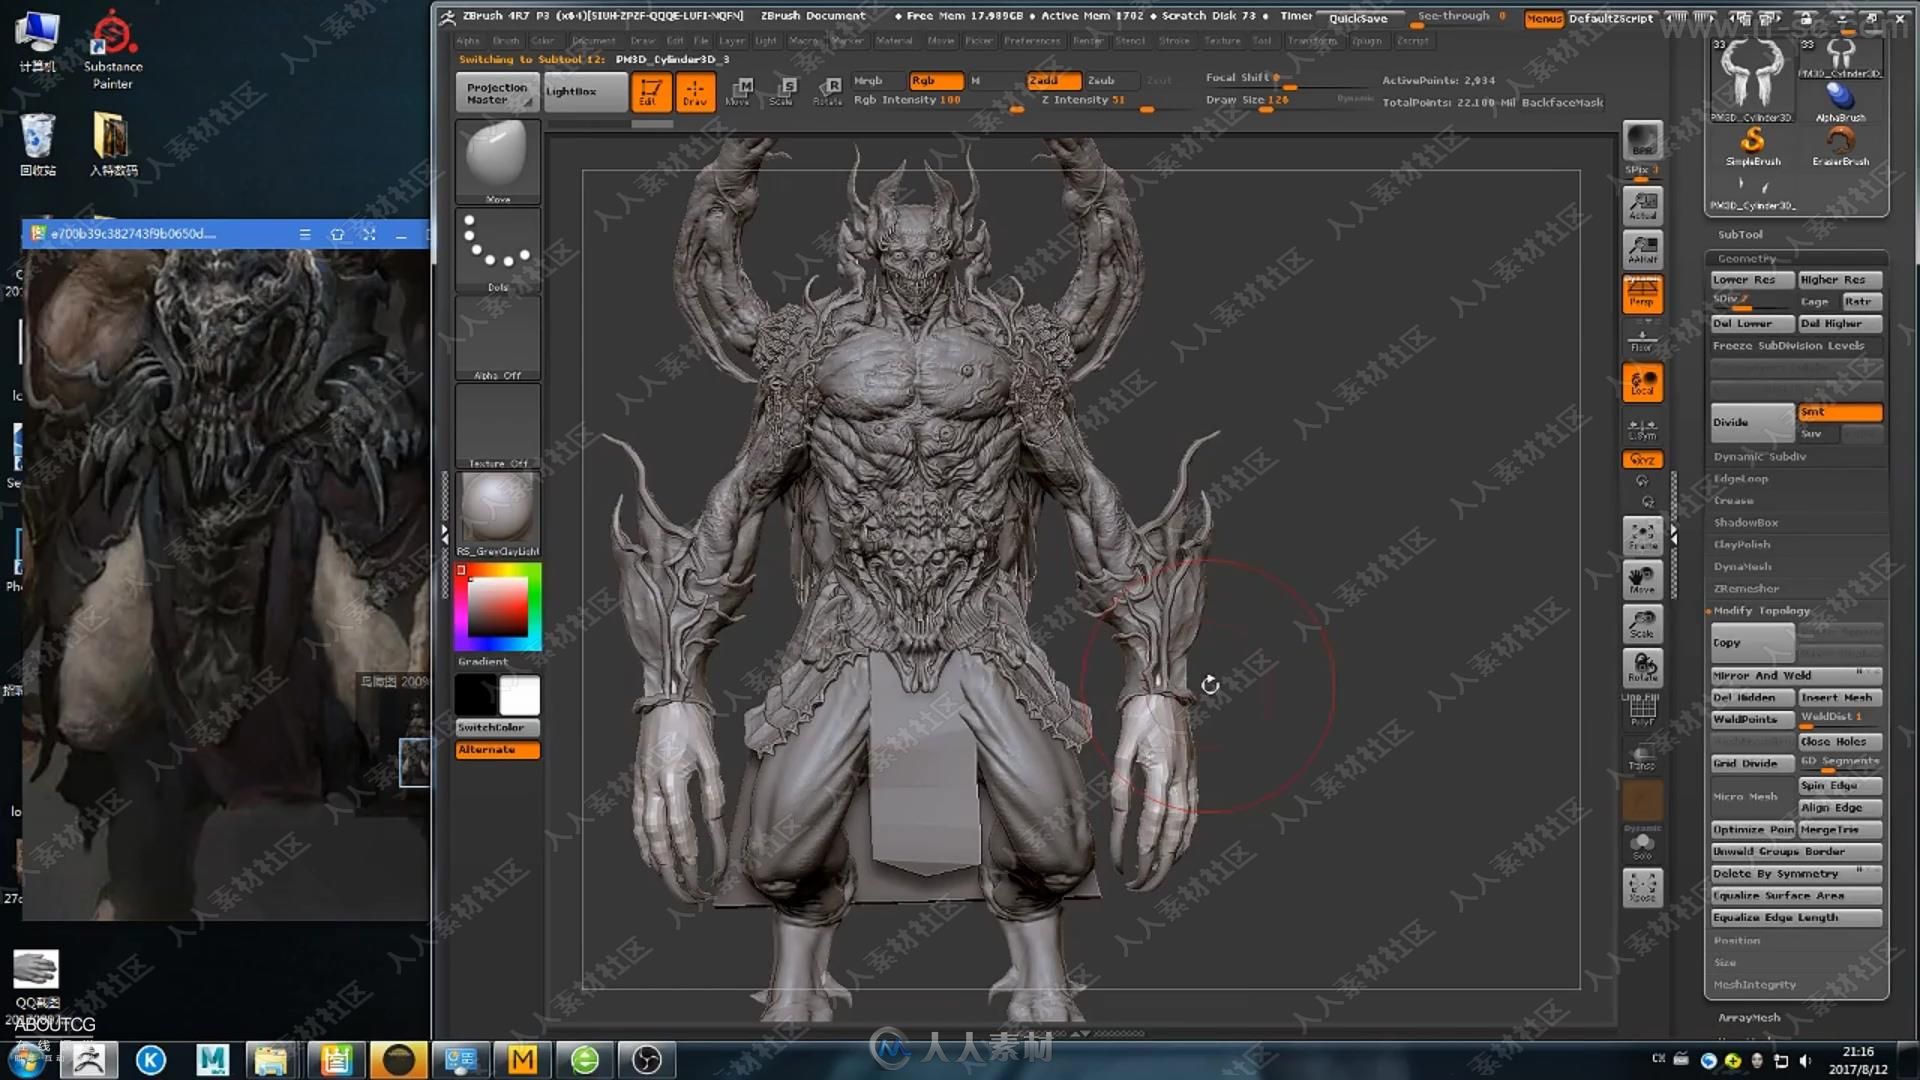Screen dimensions: 1920x1080
Task: Click the Xpose icon
Action: point(1642,888)
